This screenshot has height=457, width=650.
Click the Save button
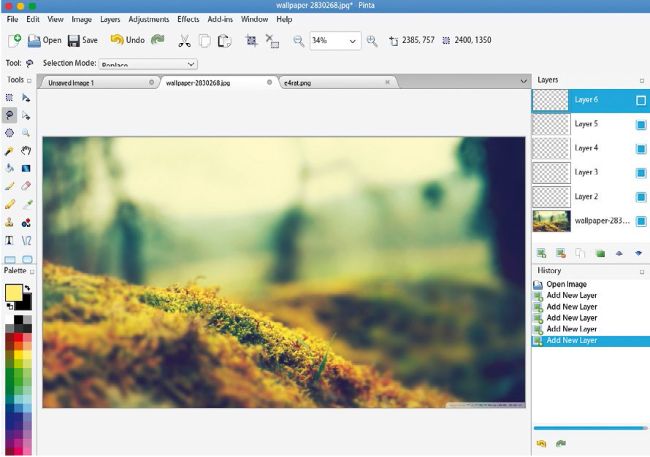click(x=82, y=41)
